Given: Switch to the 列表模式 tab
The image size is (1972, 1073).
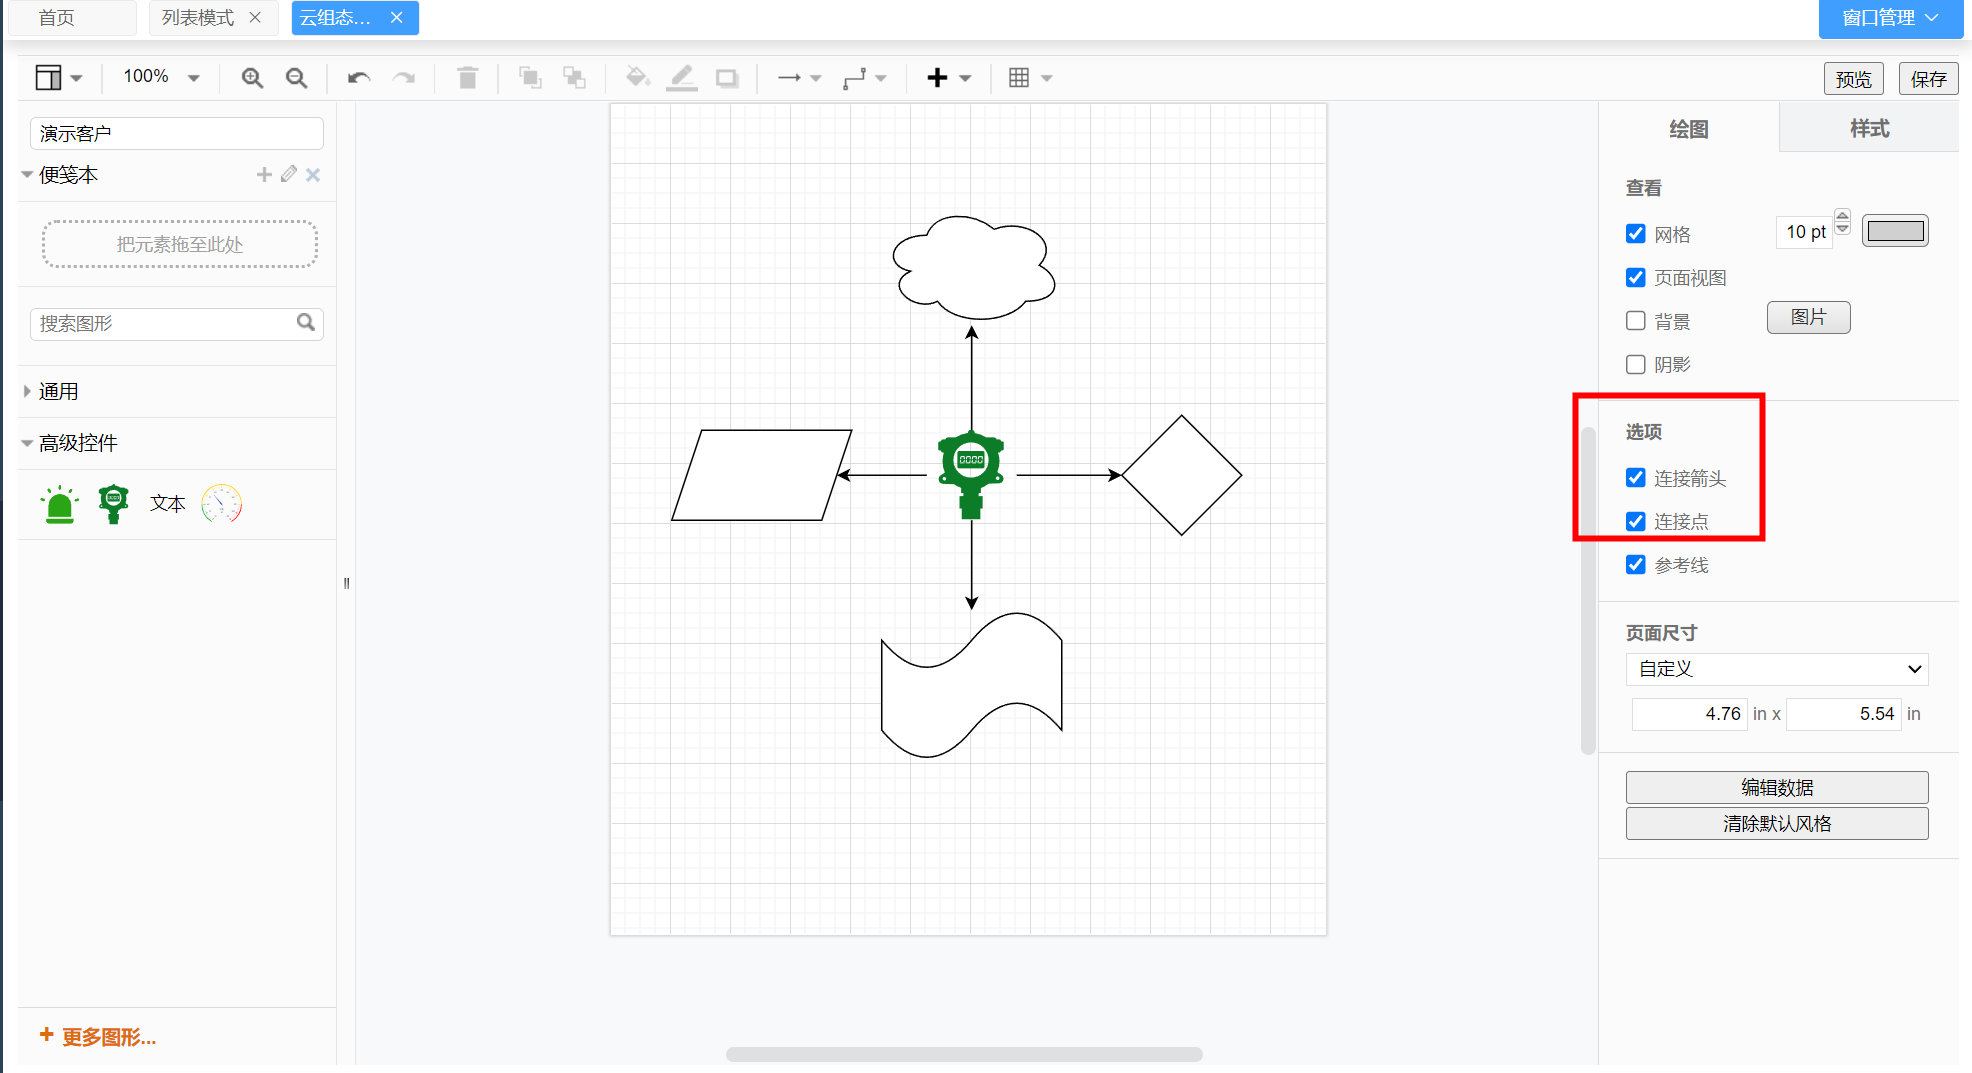Looking at the screenshot, I should point(198,18).
